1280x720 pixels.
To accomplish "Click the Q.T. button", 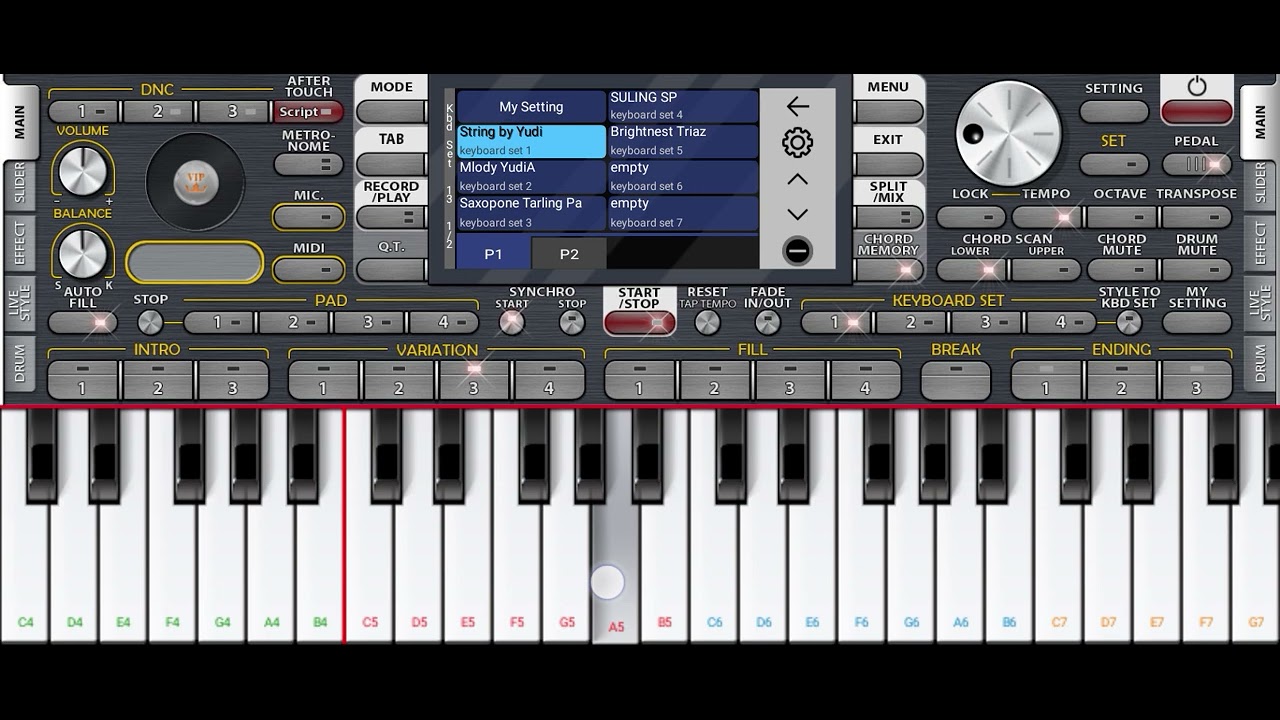I will 391,270.
